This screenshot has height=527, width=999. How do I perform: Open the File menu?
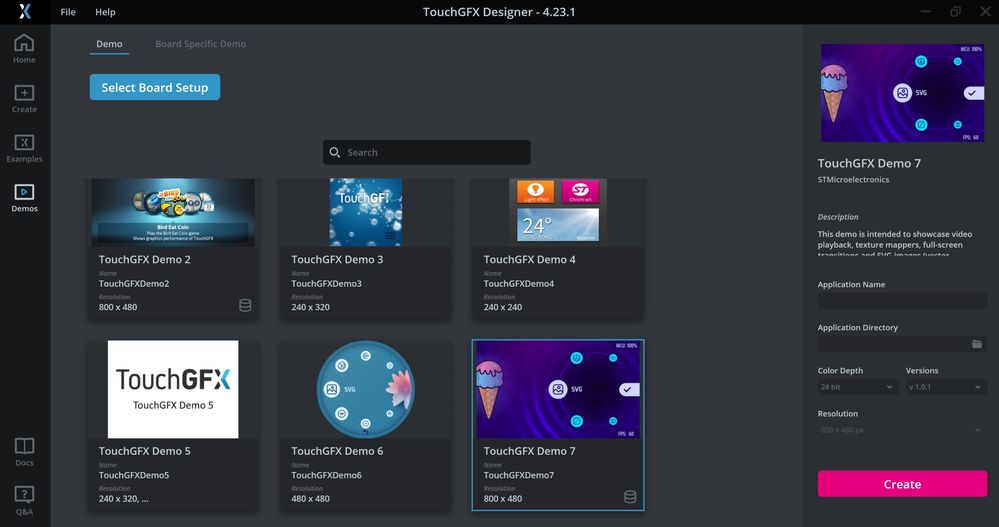click(68, 11)
